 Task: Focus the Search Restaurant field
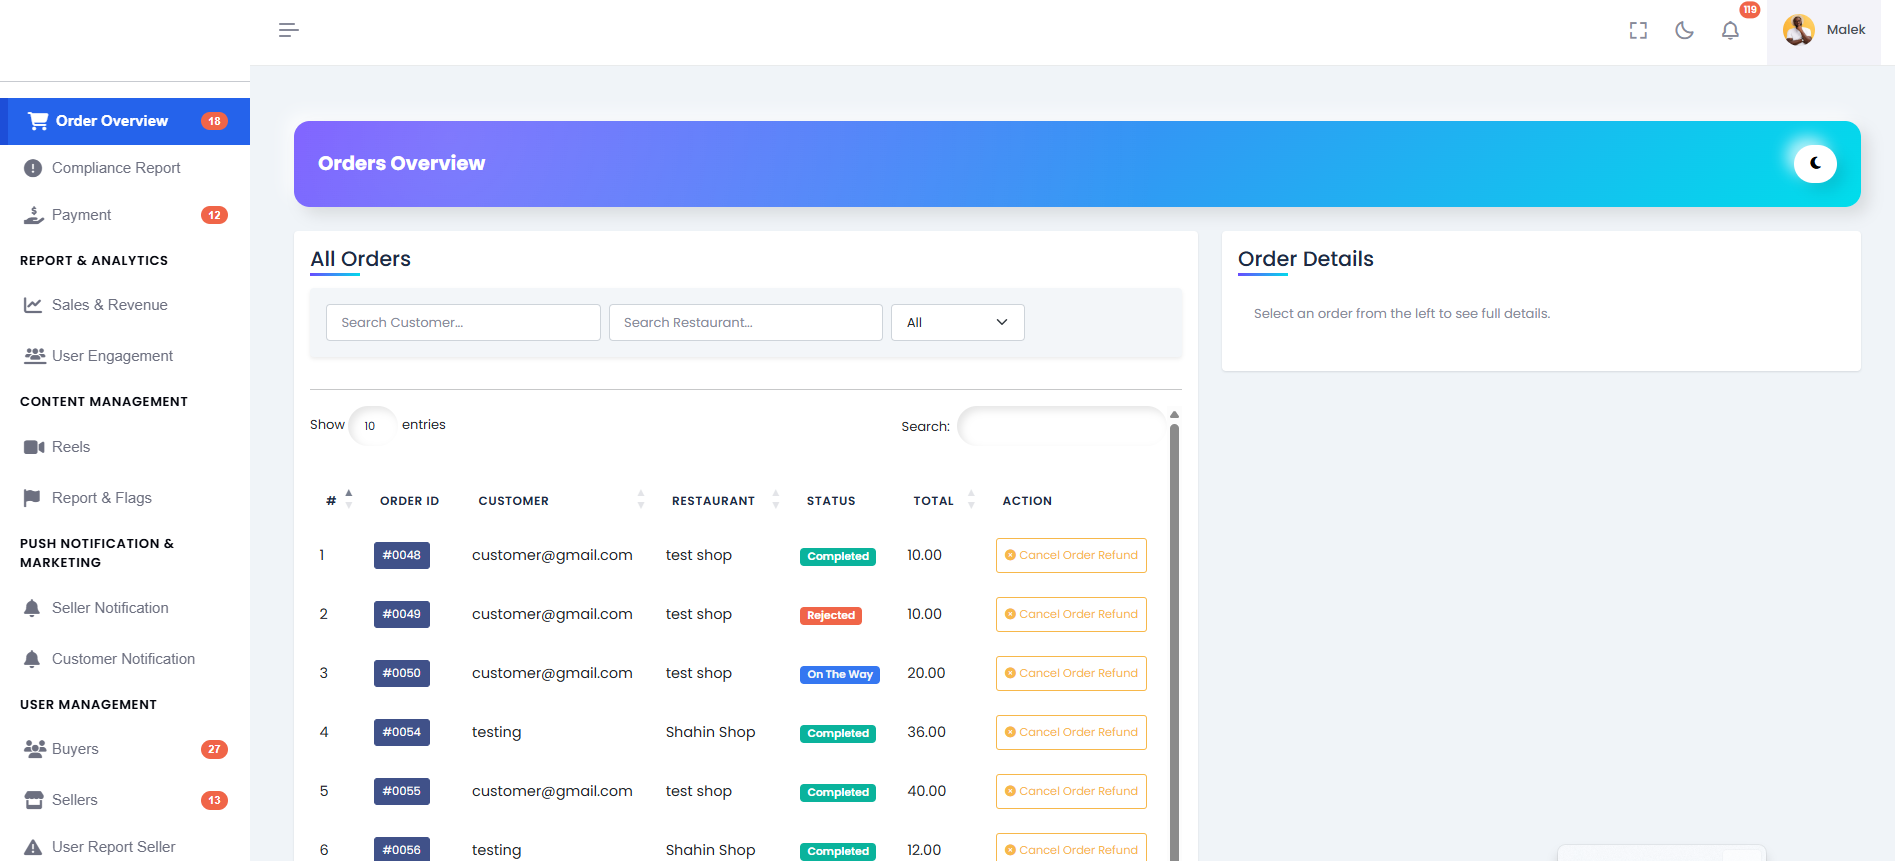click(745, 322)
